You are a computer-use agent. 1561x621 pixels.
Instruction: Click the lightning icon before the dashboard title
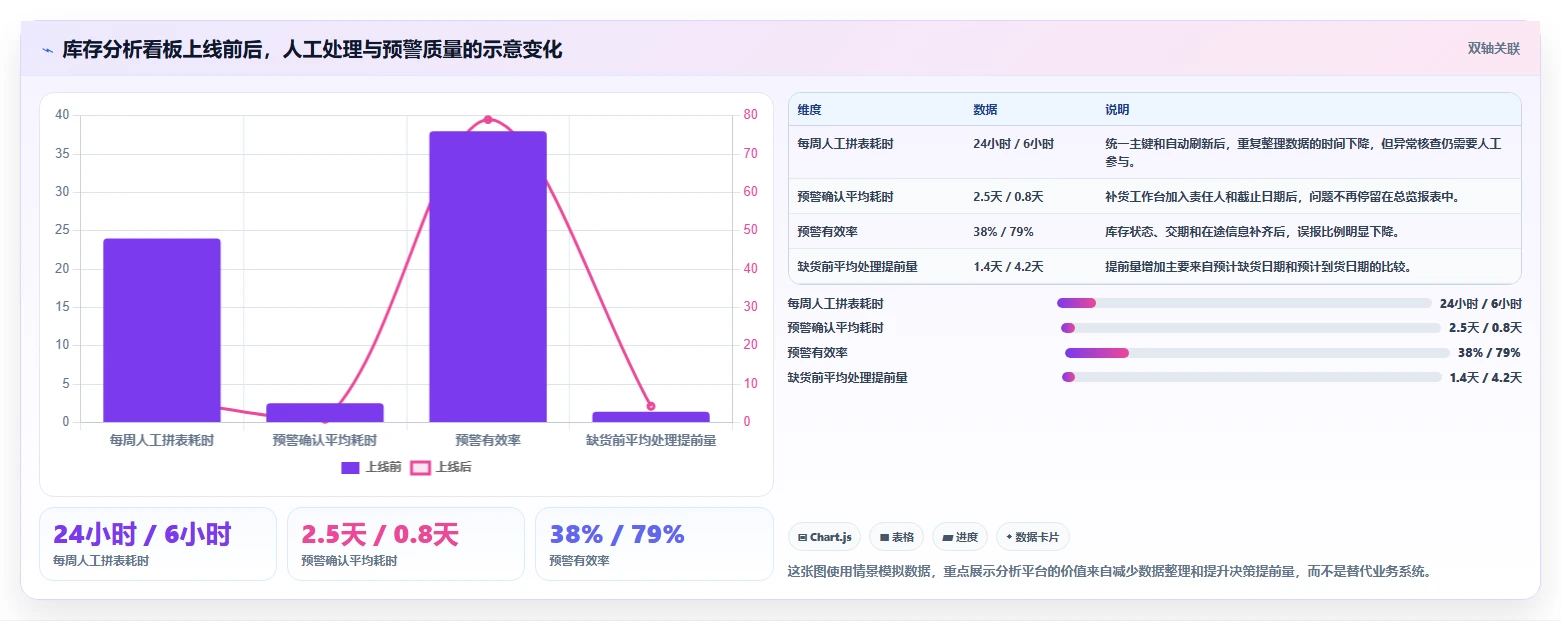point(47,50)
